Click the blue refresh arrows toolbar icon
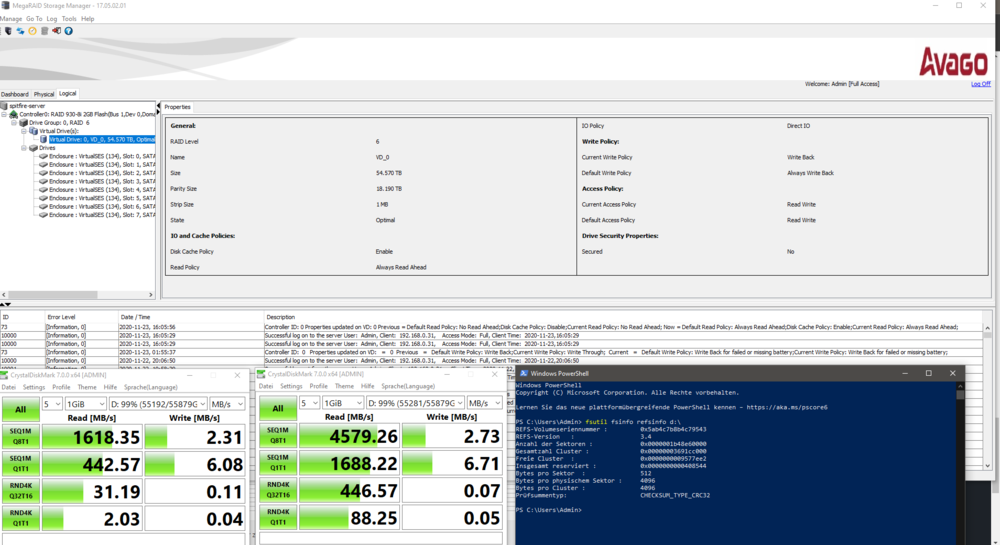The image size is (1000, 545). [x=20, y=31]
